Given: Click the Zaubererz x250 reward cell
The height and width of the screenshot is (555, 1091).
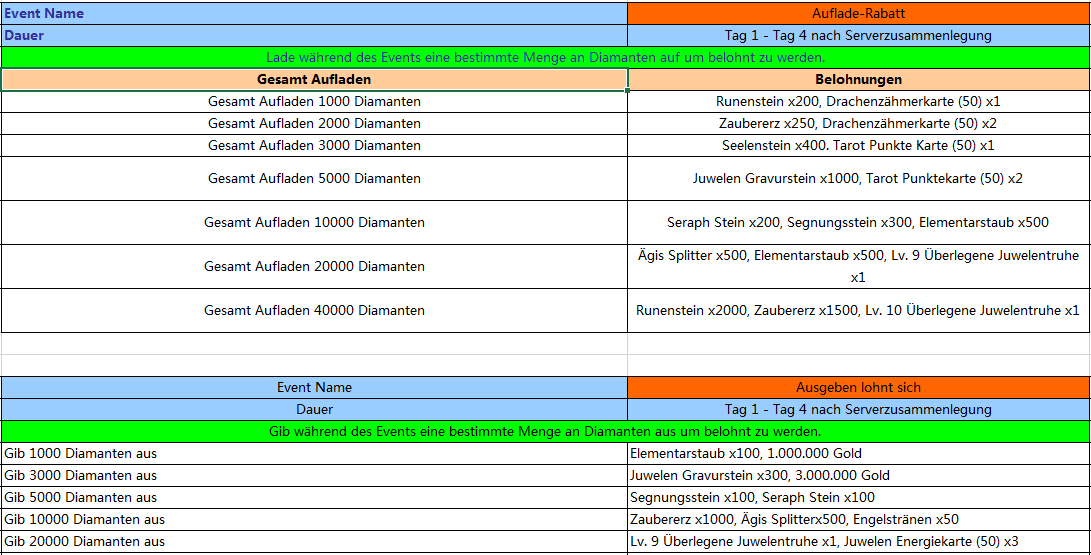Looking at the screenshot, I should pyautogui.click(x=858, y=123).
